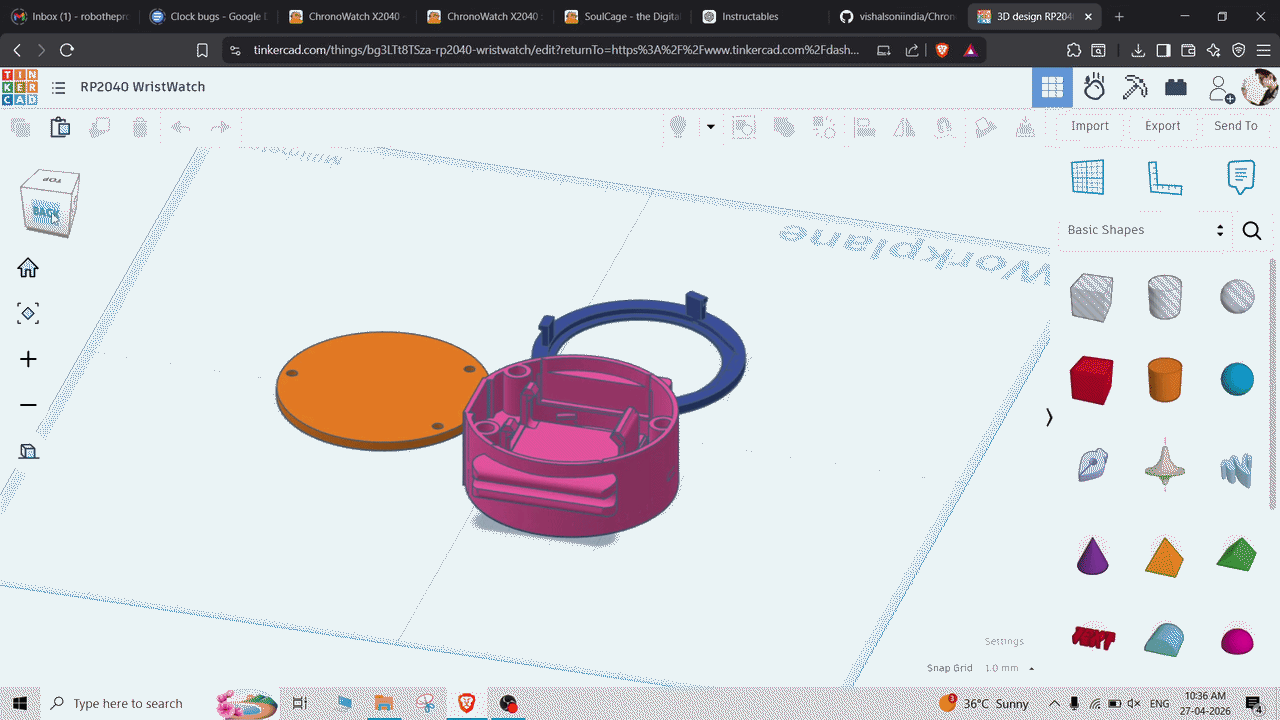Screen dimensions: 1280x720
Task: Click the Delete trash icon
Action: pos(140,127)
